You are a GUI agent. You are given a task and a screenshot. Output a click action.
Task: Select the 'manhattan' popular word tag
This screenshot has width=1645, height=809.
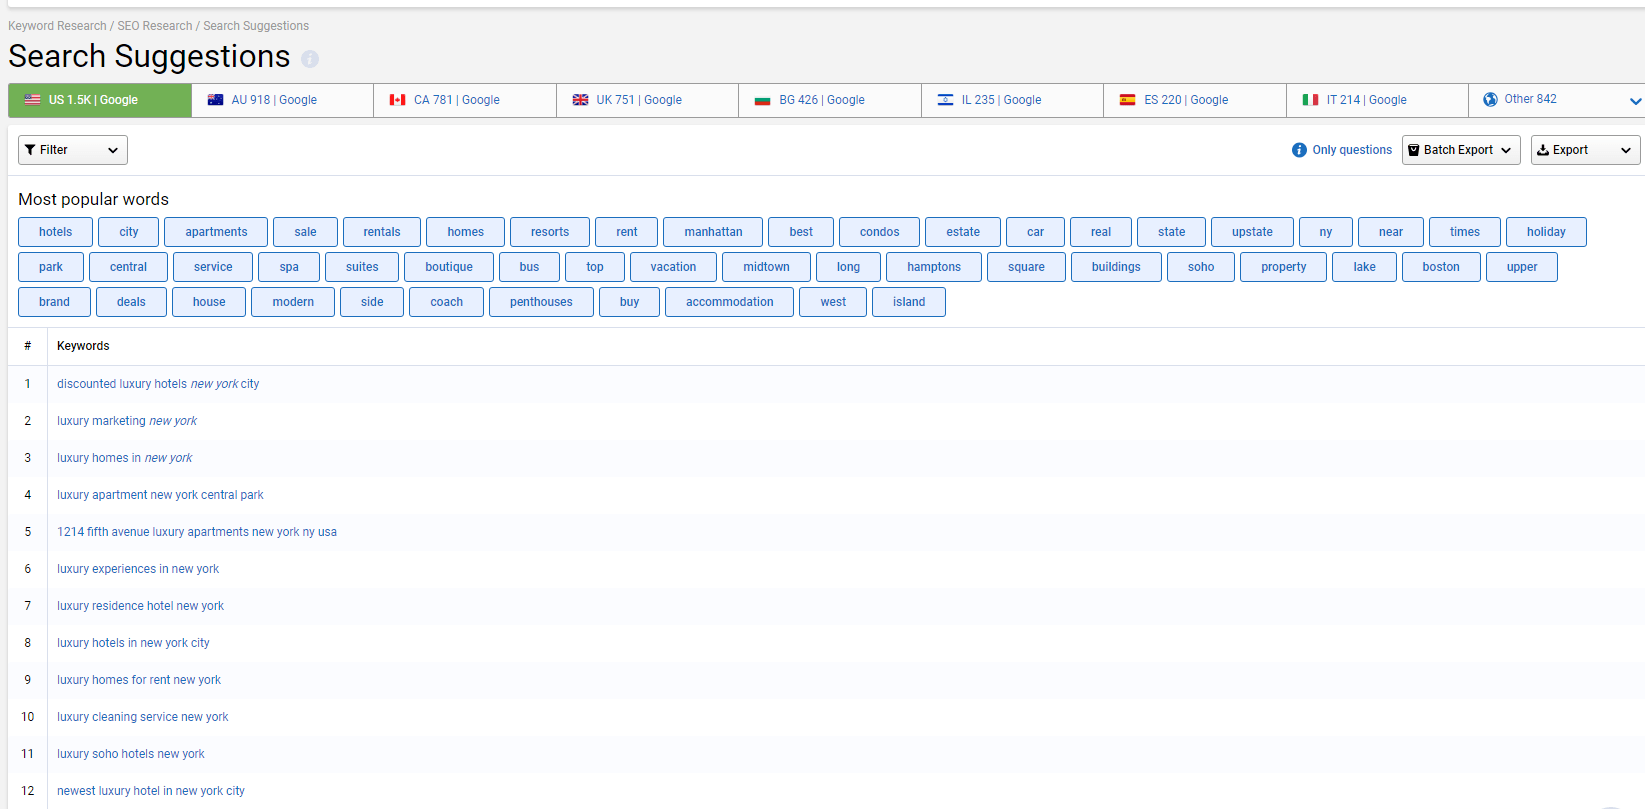click(713, 232)
